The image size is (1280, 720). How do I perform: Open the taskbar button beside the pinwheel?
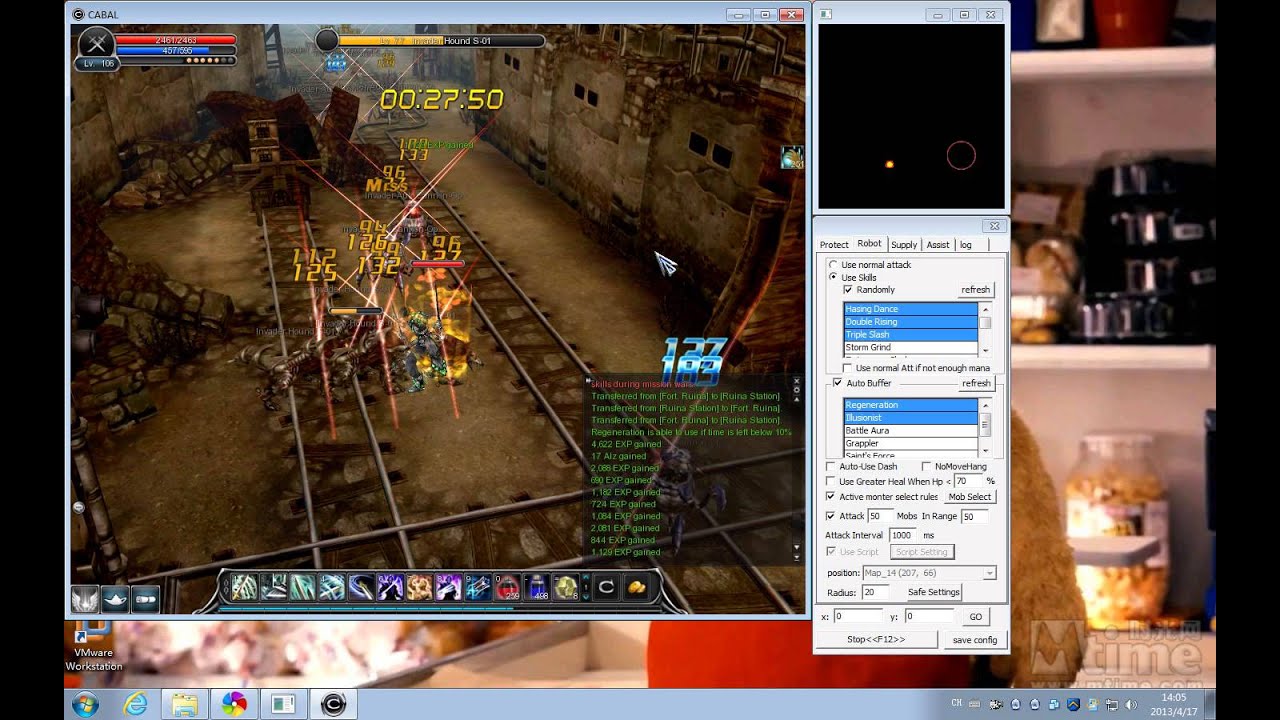click(x=283, y=704)
